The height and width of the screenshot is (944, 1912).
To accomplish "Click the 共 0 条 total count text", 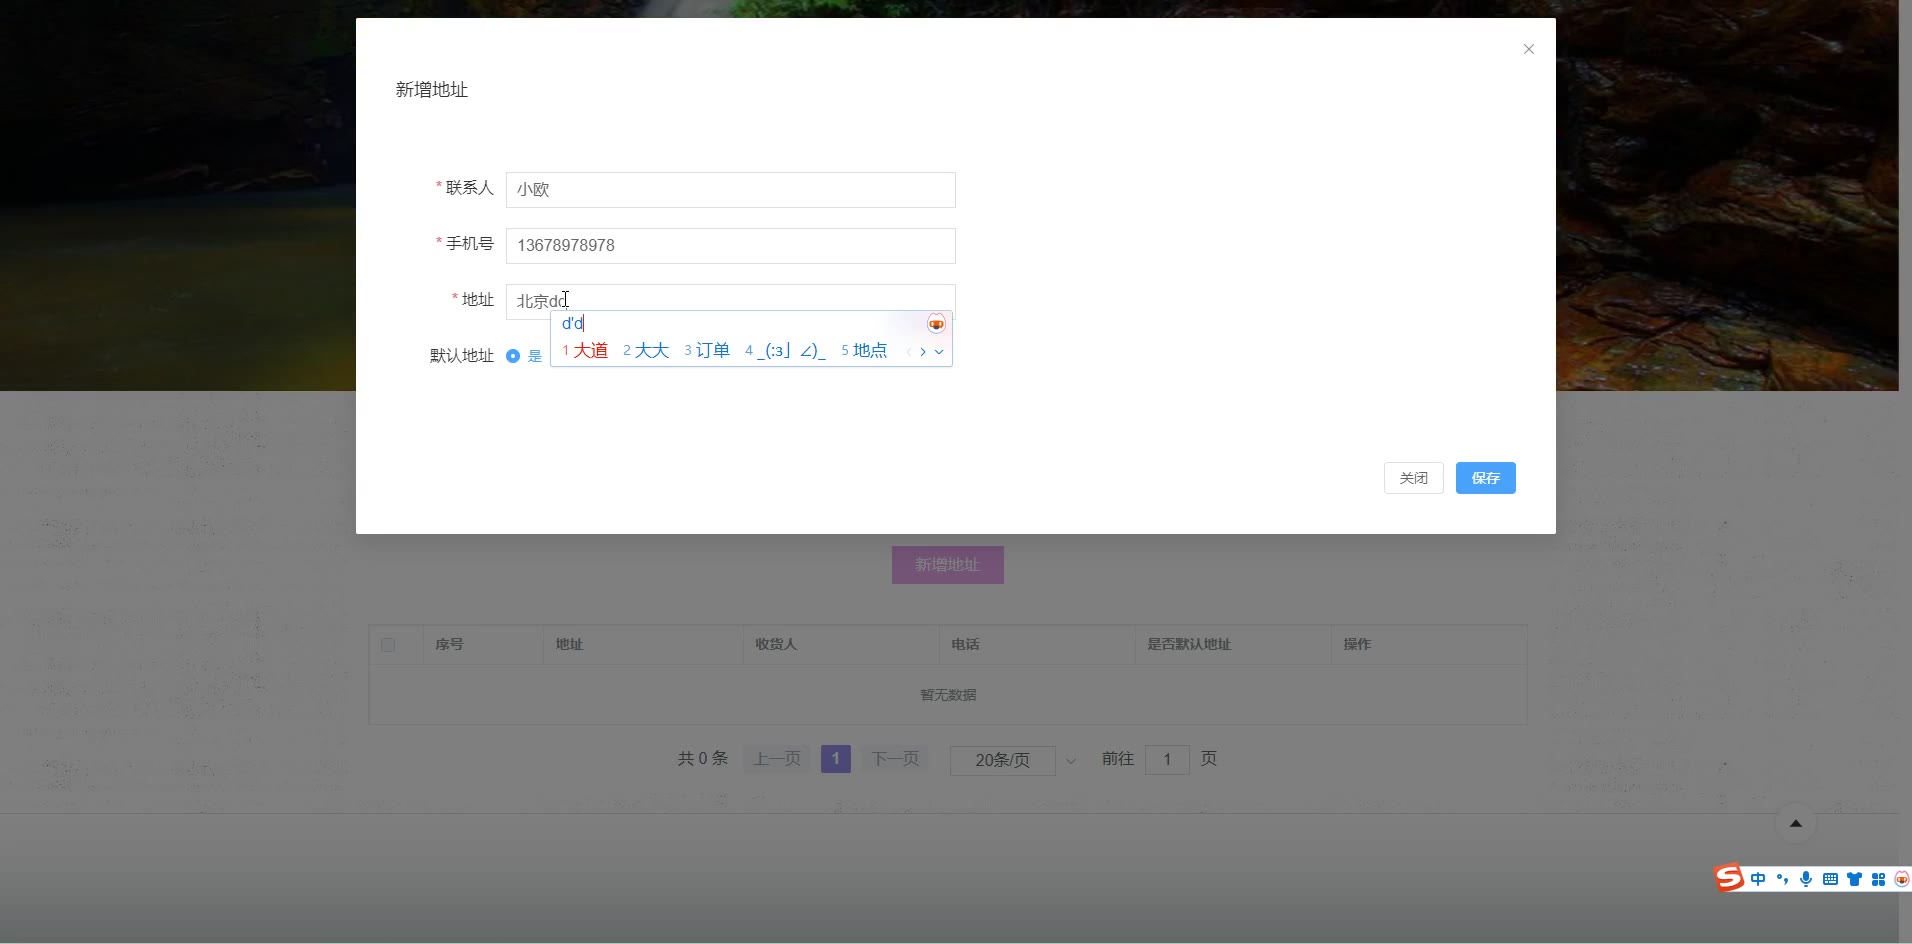I will (x=703, y=759).
